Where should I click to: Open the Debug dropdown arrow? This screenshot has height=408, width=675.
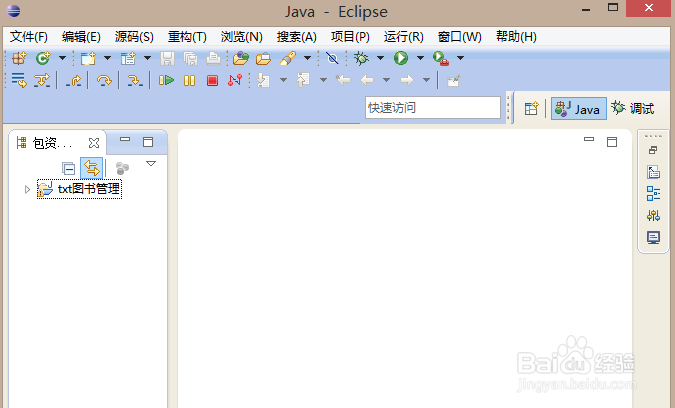(x=381, y=58)
